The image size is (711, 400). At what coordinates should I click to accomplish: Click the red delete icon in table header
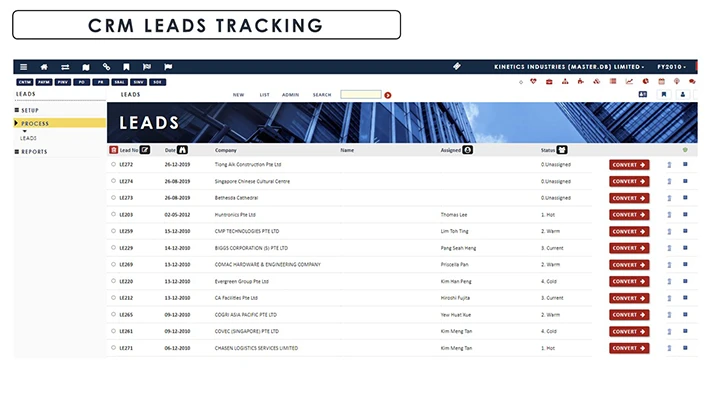[114, 150]
